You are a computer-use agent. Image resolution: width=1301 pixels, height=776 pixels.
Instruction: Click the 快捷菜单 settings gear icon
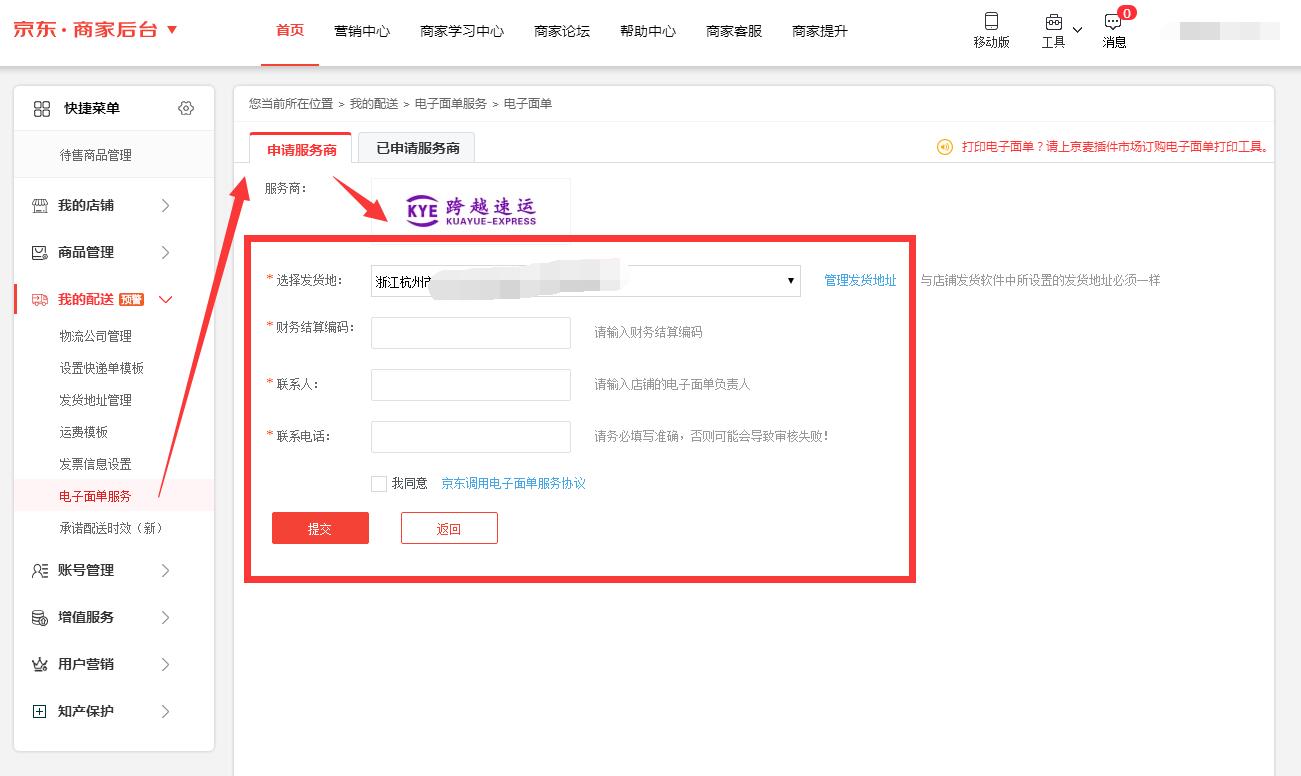coord(186,108)
